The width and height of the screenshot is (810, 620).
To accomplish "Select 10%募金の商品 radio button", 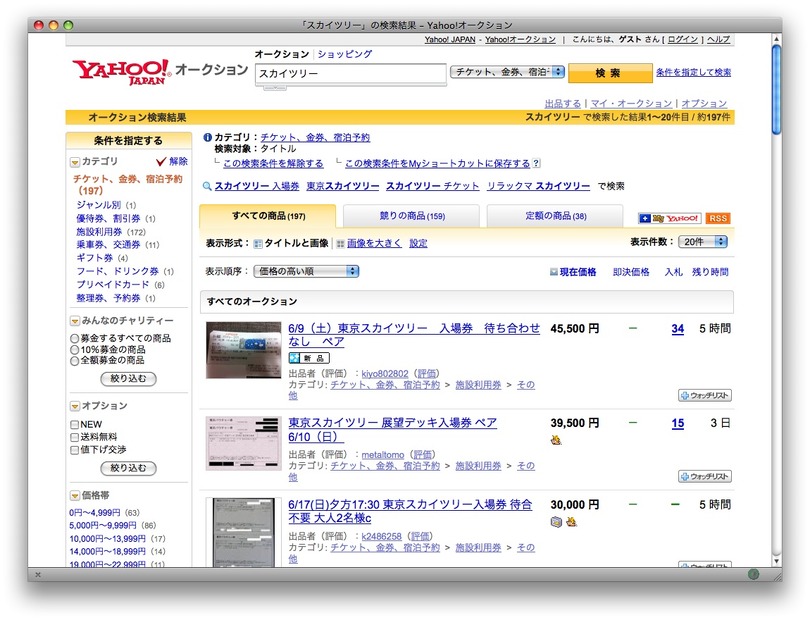I will [74, 350].
